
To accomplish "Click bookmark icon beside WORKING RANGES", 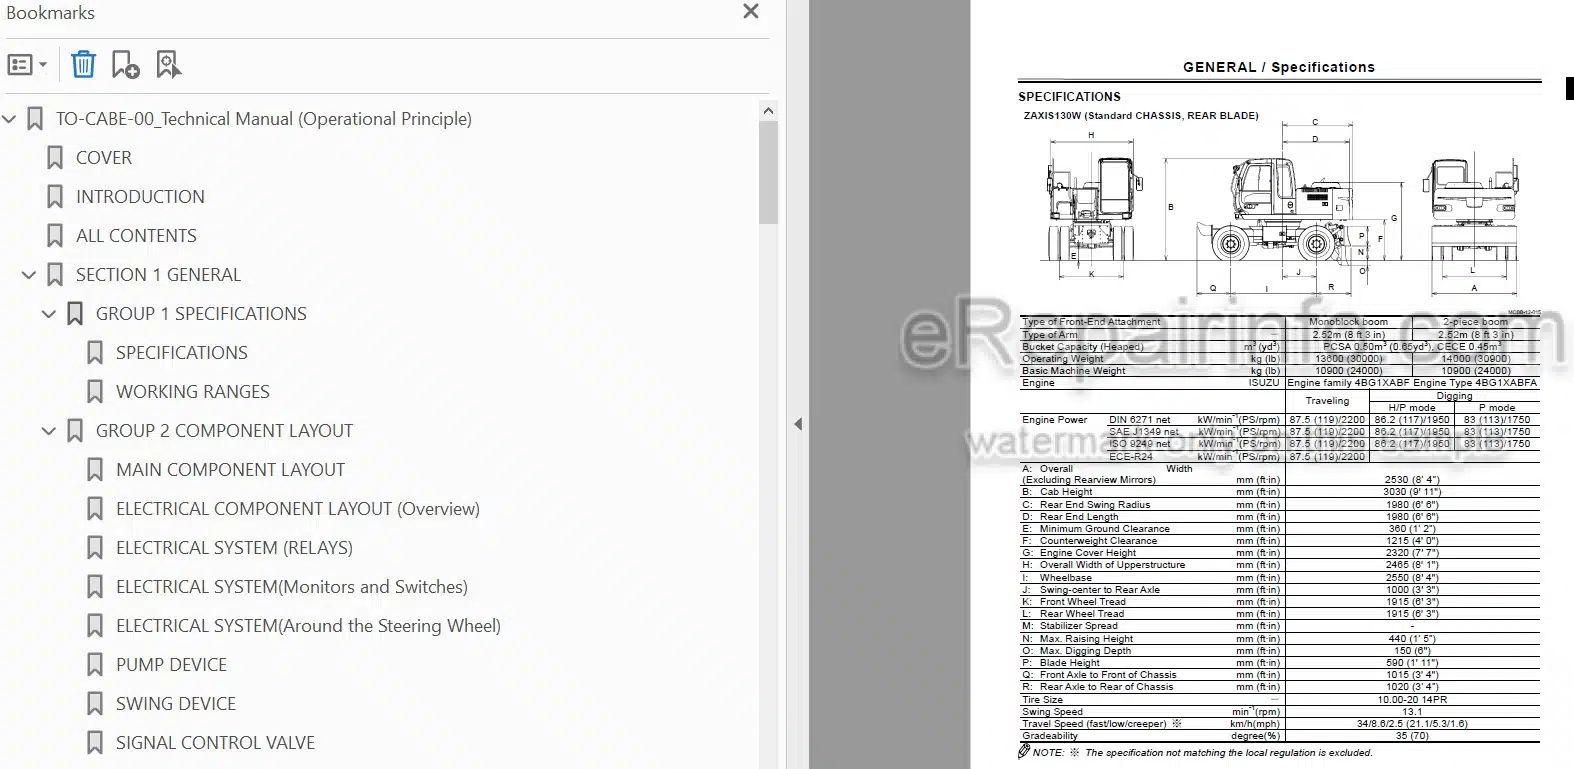I will [95, 392].
